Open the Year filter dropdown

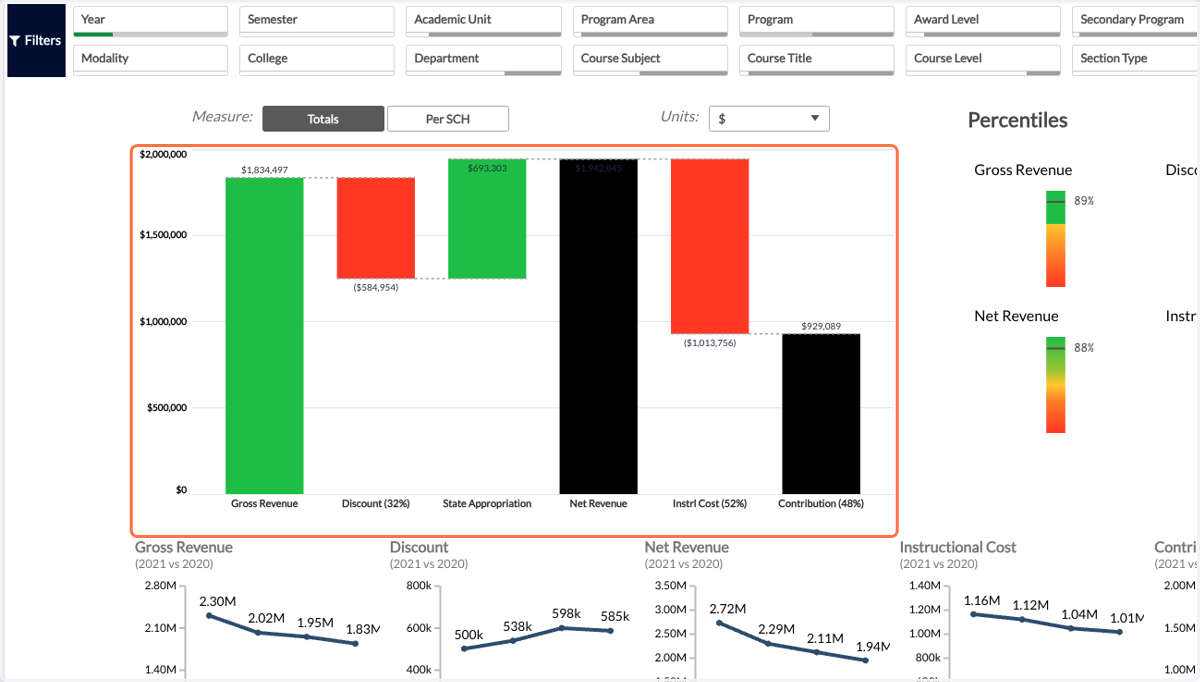point(150,20)
